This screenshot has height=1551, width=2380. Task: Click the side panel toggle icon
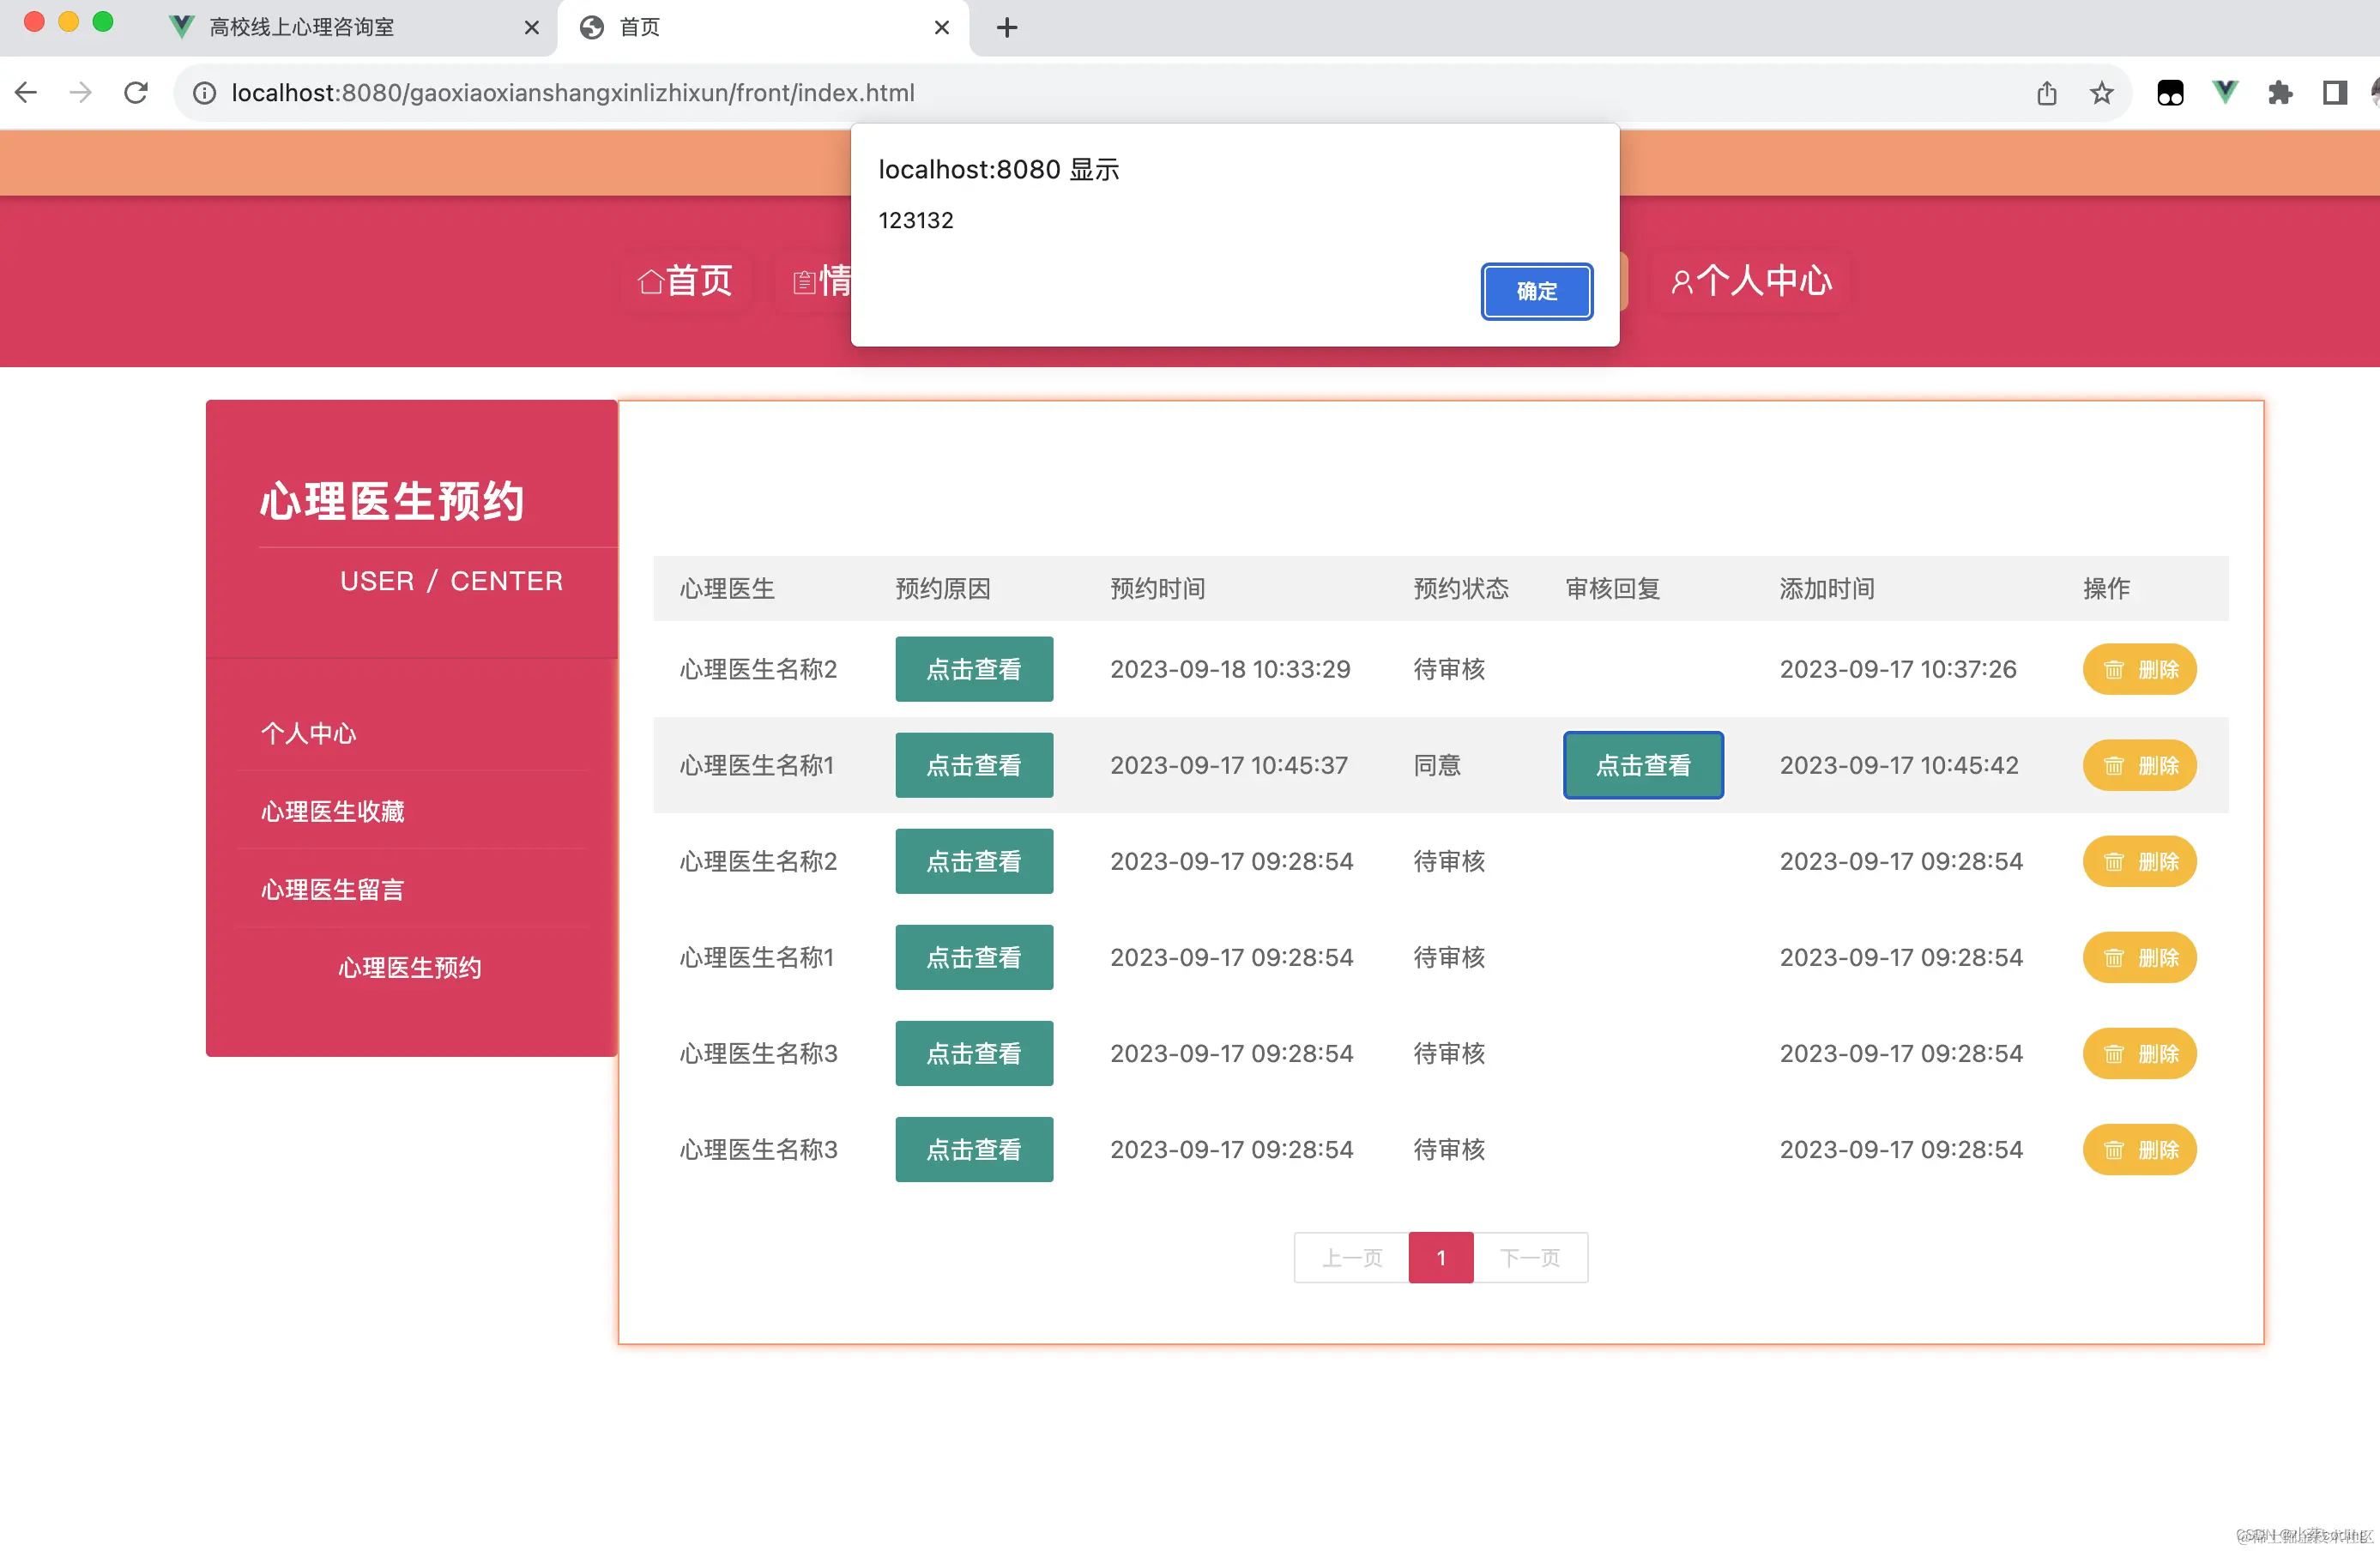click(2335, 92)
